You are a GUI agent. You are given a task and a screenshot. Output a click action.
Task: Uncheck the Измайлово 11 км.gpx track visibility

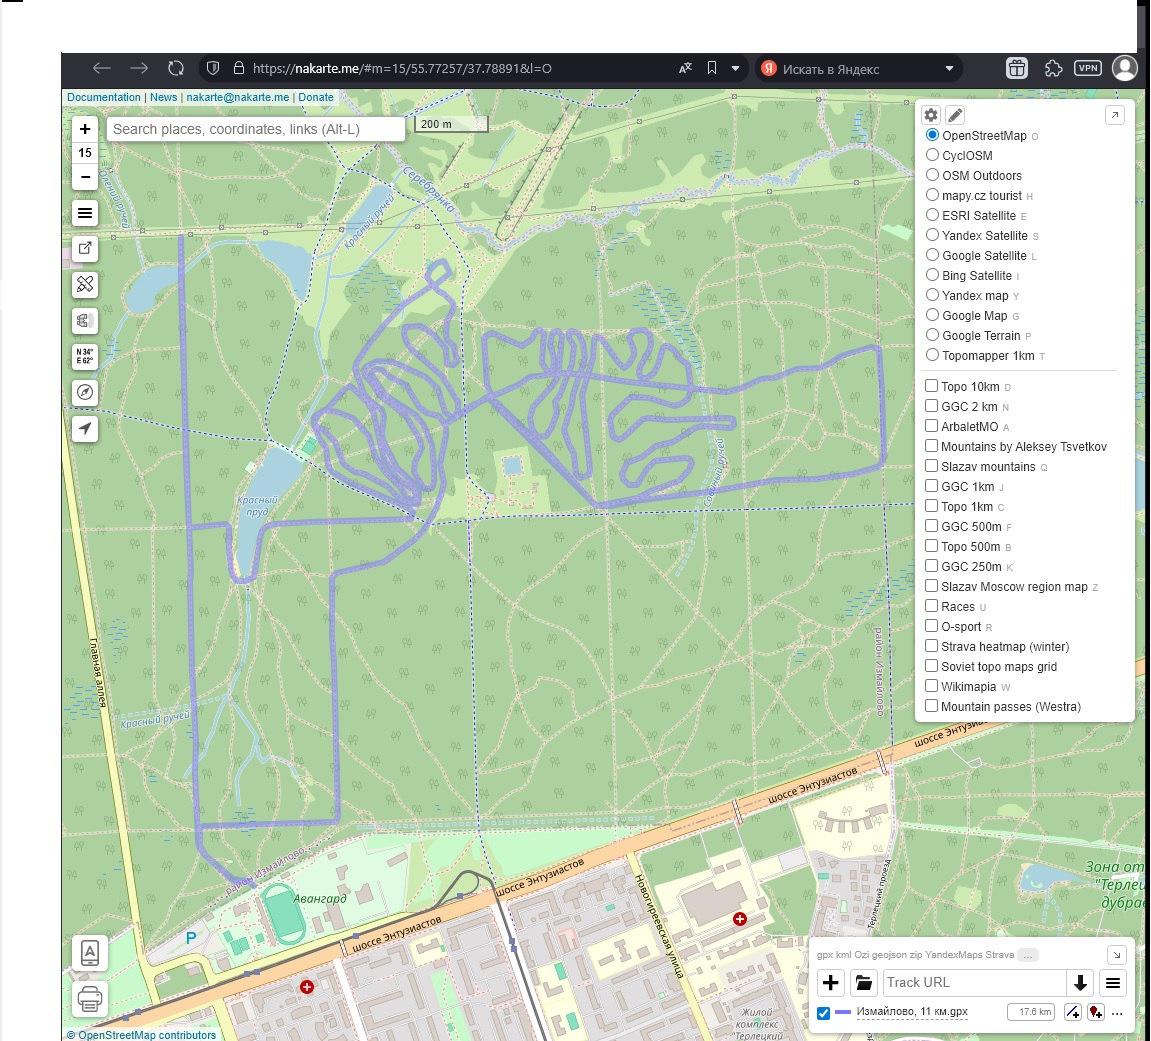pos(823,1013)
